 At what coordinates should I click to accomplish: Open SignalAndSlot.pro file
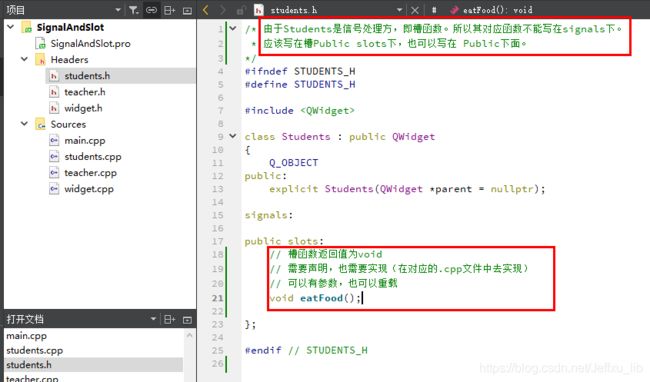tap(90, 44)
